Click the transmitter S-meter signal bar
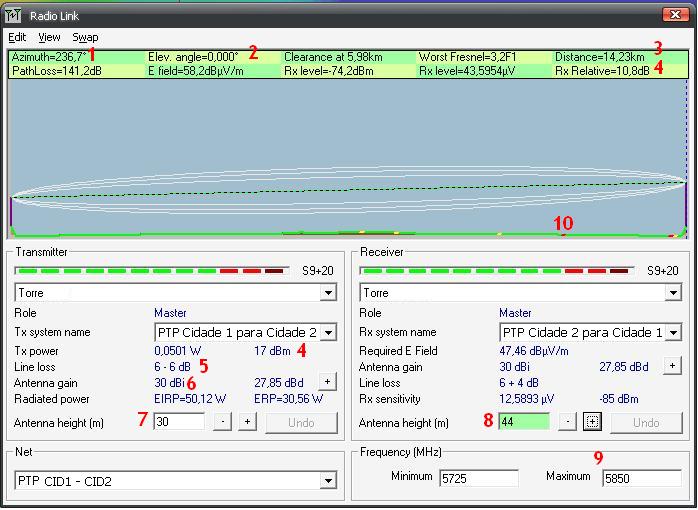698x510 pixels. click(152, 271)
